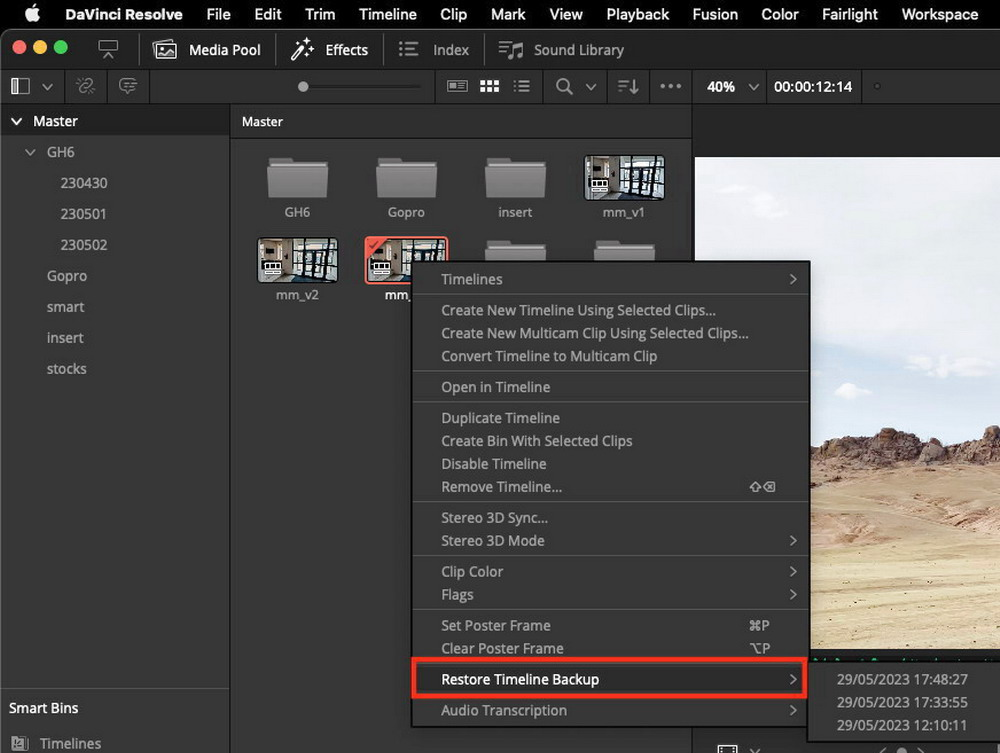Select the mm_v1 timeline thumbnail

click(x=624, y=178)
